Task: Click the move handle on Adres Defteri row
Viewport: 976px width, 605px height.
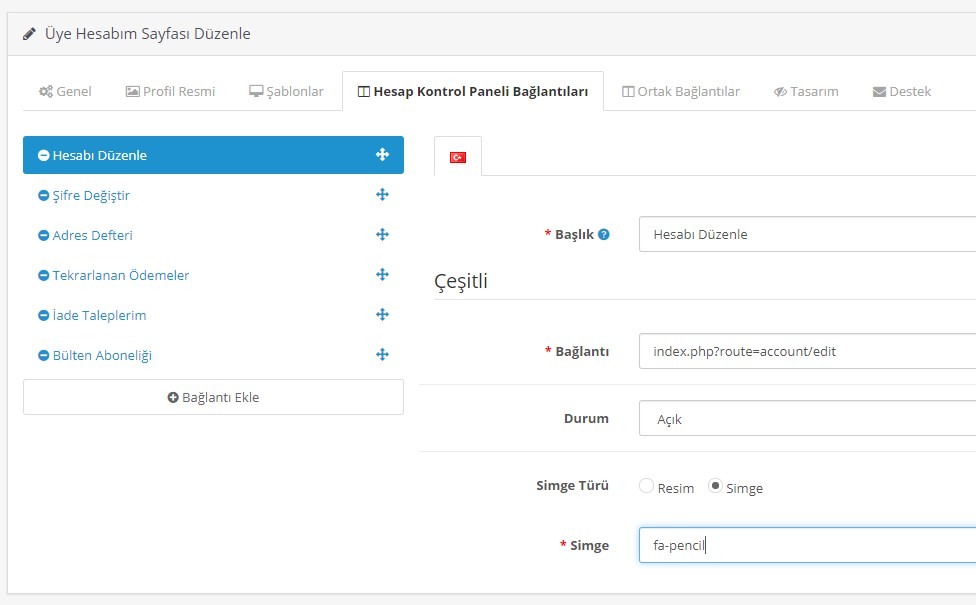Action: click(382, 235)
